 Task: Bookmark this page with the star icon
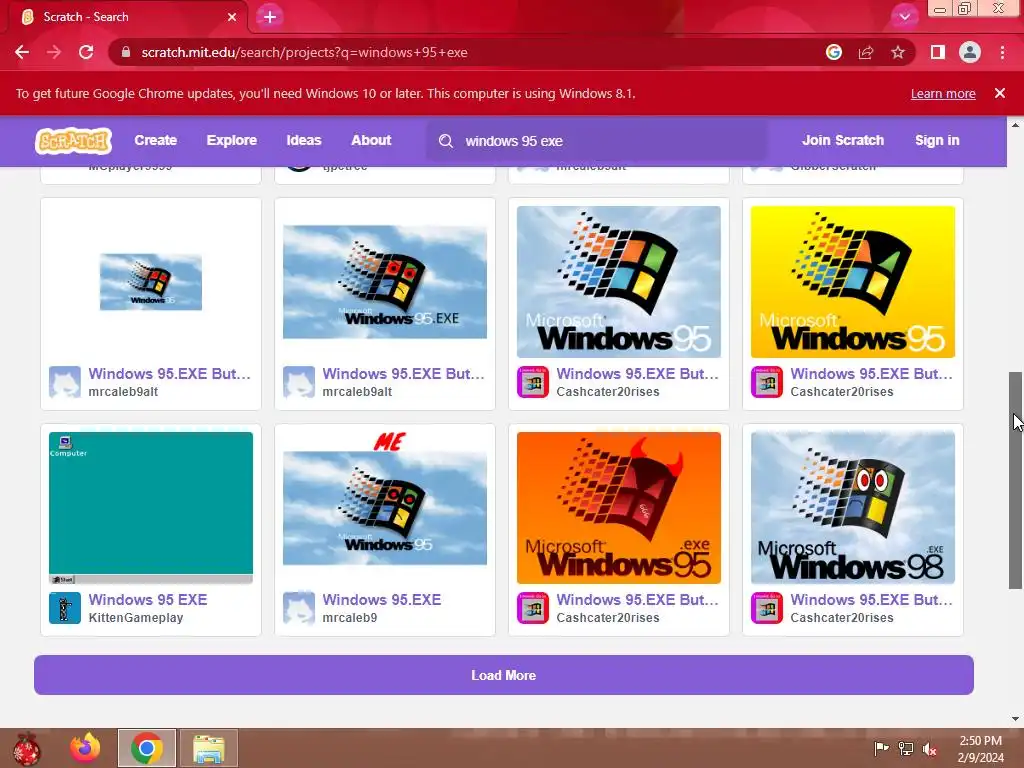pyautogui.click(x=898, y=52)
